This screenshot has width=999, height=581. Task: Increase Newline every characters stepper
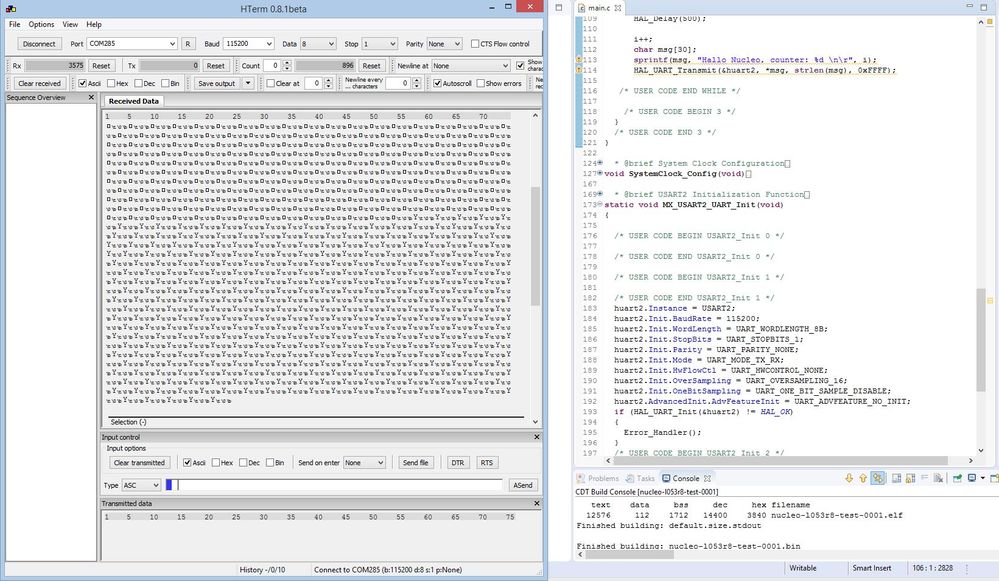(x=416, y=80)
